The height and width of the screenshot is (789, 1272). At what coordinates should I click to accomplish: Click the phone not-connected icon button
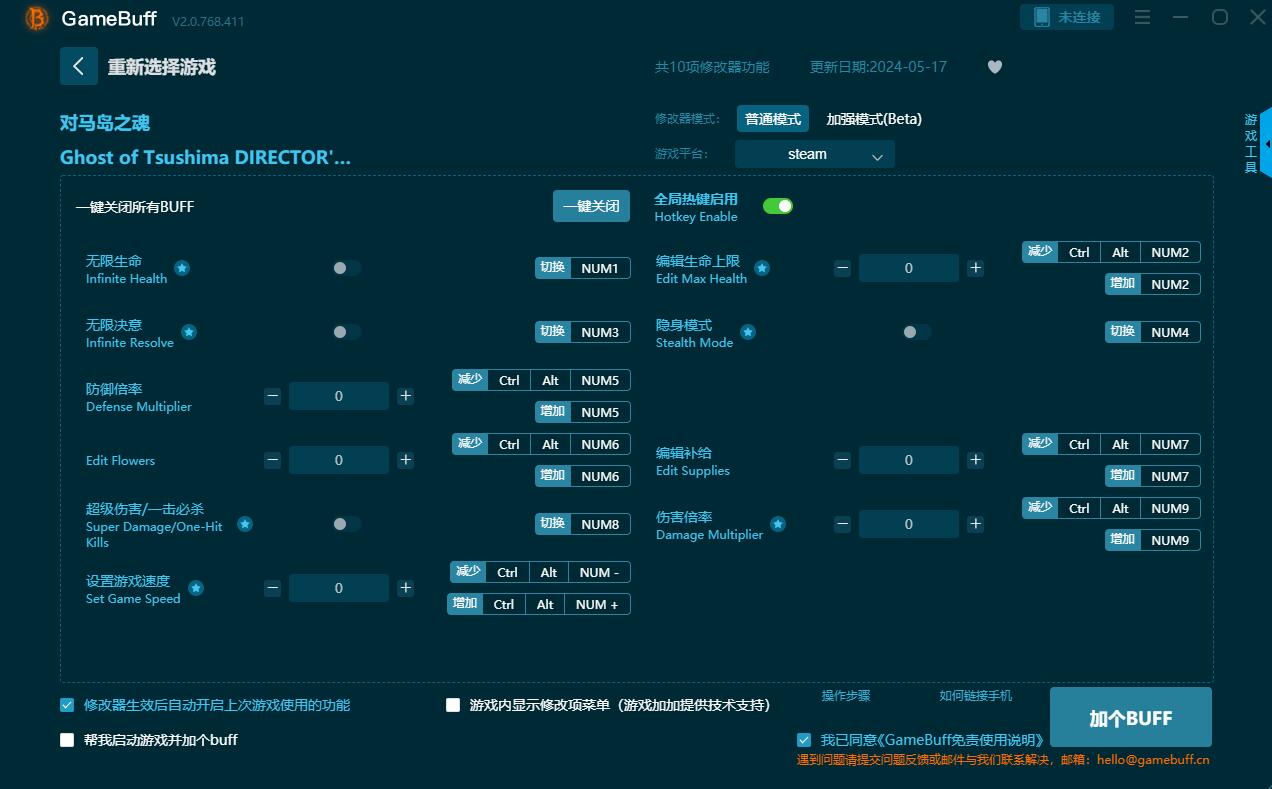pos(1066,17)
